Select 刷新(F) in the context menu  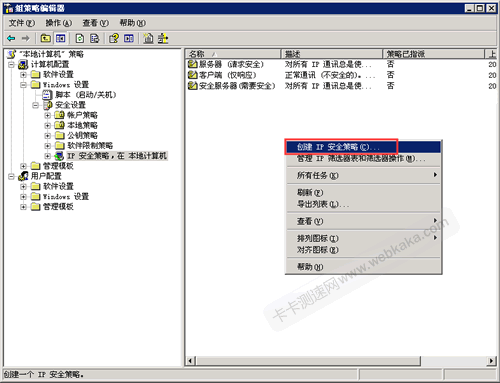tap(364, 192)
